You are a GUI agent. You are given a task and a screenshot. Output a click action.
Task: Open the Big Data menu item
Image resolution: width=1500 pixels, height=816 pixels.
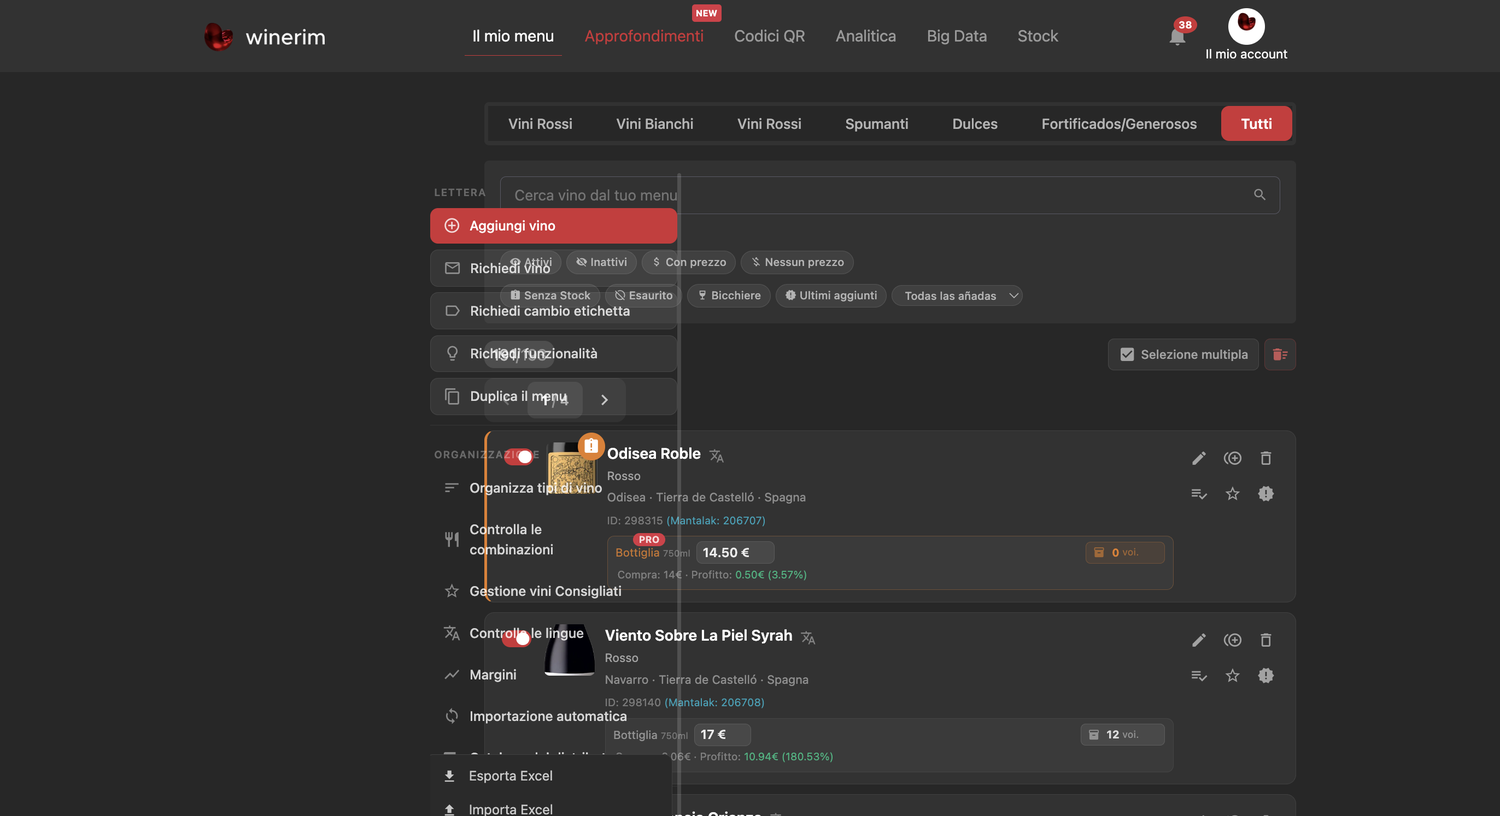957,36
